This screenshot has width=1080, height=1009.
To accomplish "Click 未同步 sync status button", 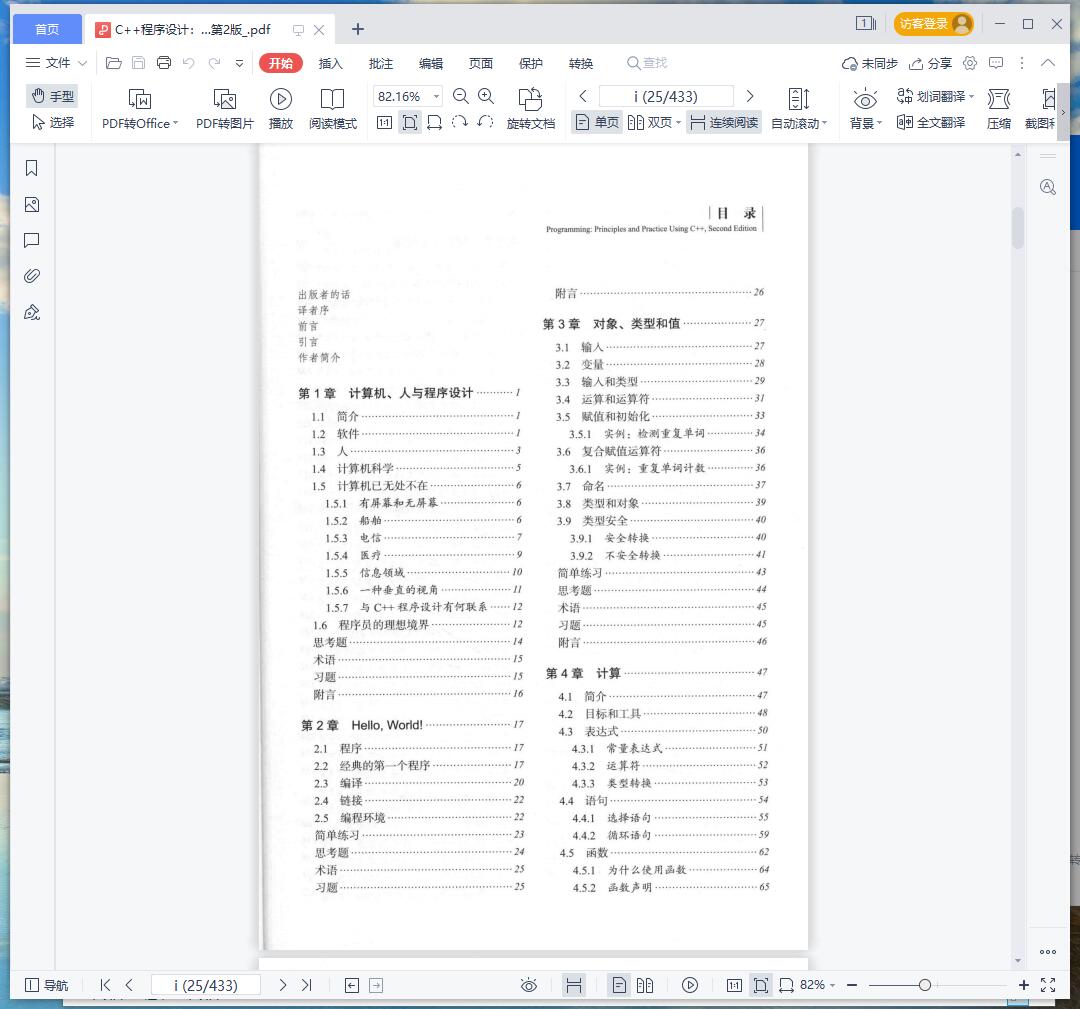I will (x=870, y=63).
